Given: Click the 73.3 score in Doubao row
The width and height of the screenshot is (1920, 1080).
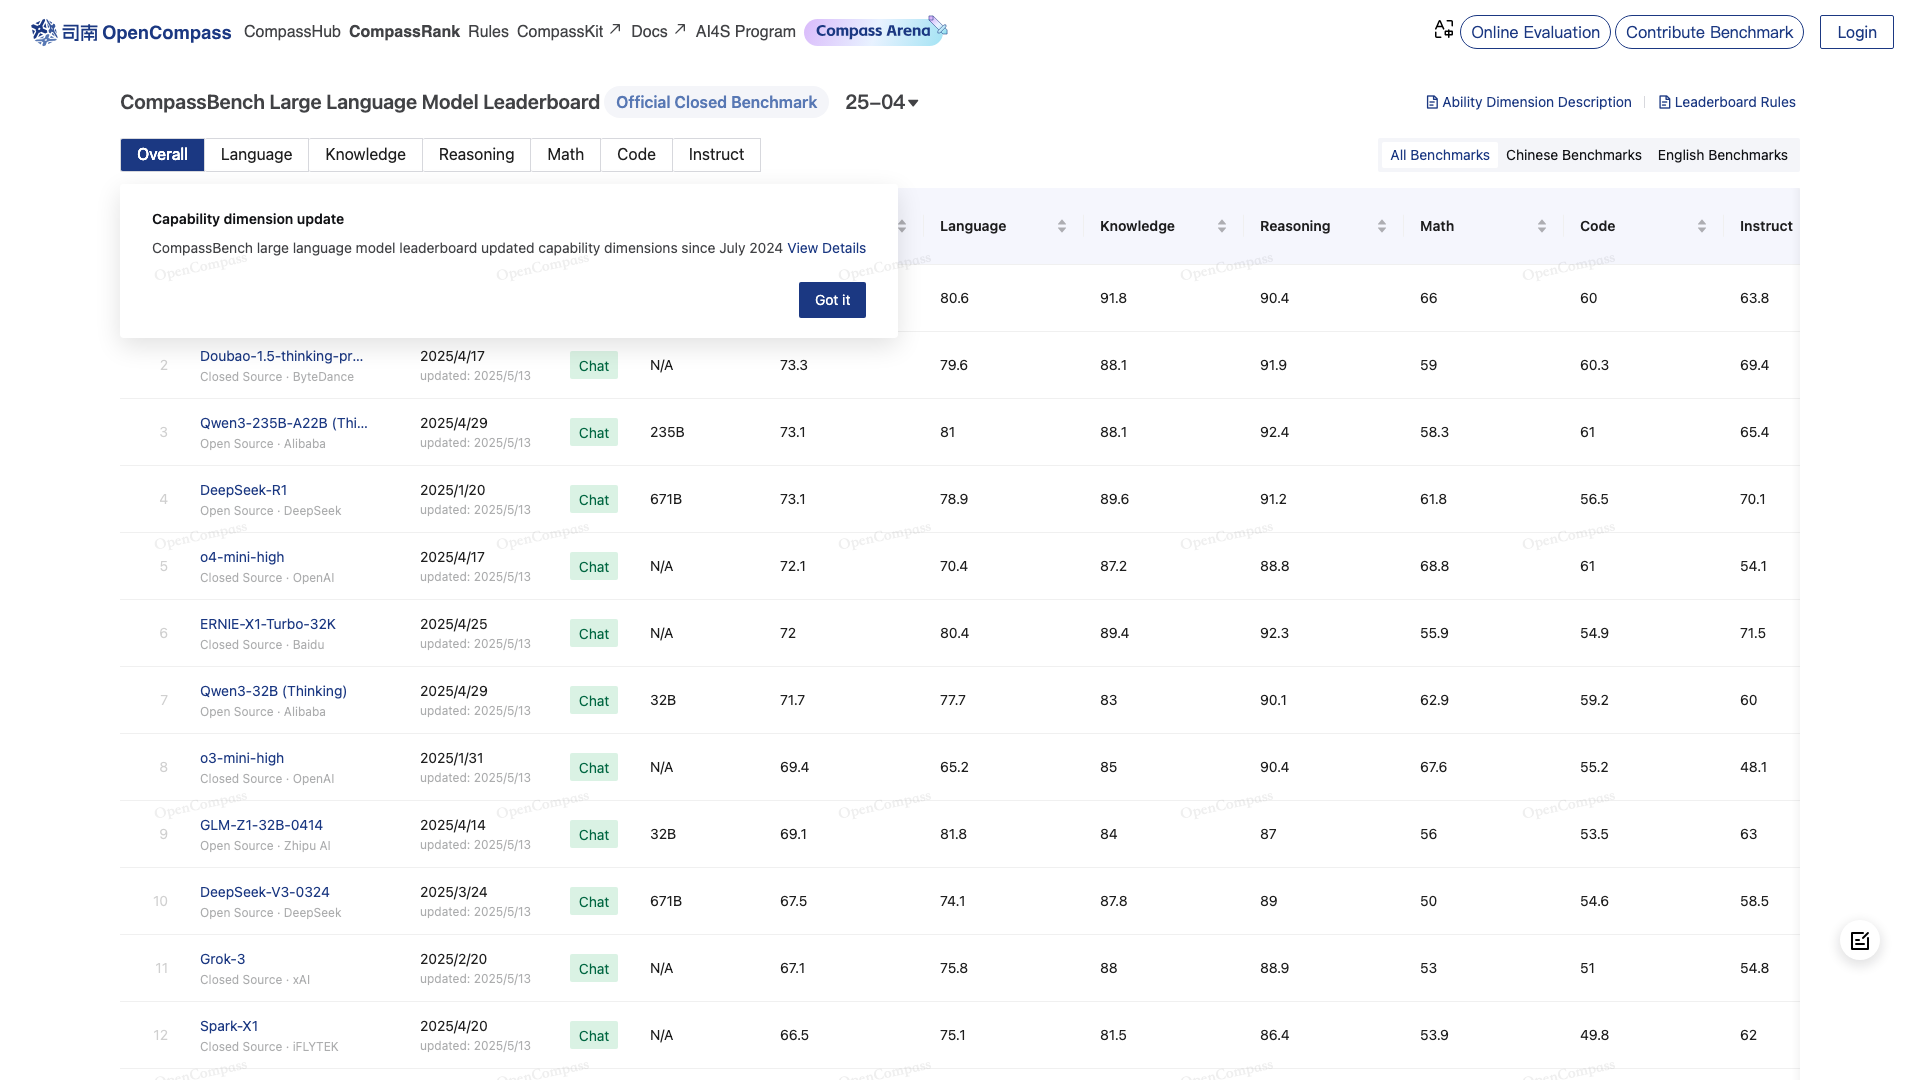Looking at the screenshot, I should tap(793, 365).
